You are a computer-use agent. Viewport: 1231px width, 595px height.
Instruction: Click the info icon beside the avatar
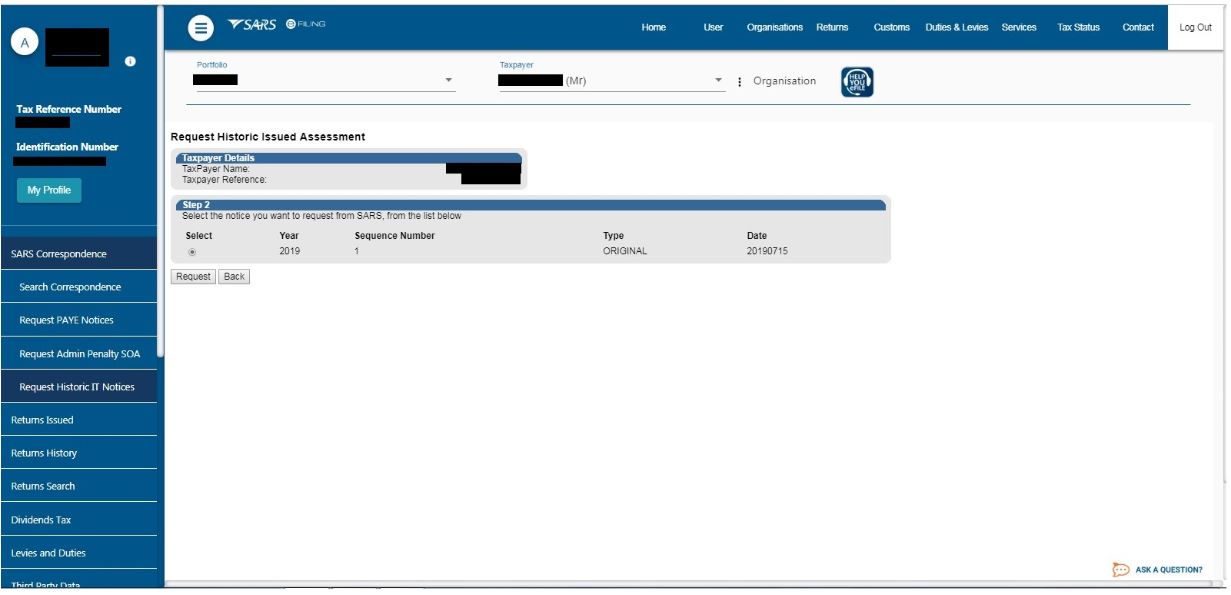tap(130, 62)
